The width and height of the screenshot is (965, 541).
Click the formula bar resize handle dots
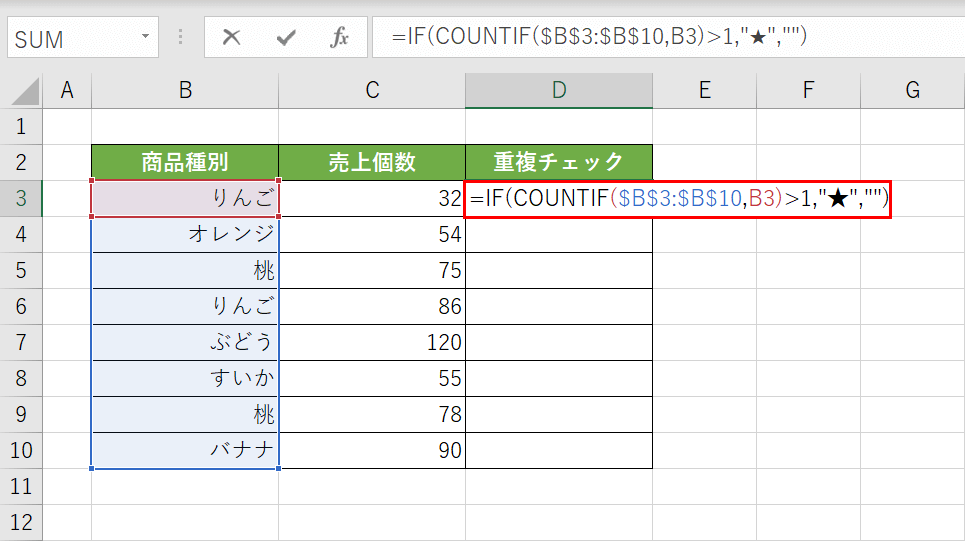coord(181,38)
